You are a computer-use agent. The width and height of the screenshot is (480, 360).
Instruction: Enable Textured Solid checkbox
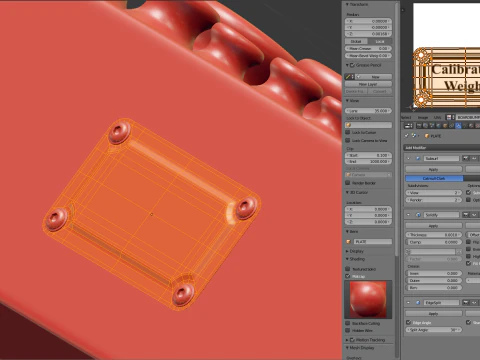coord(348,269)
